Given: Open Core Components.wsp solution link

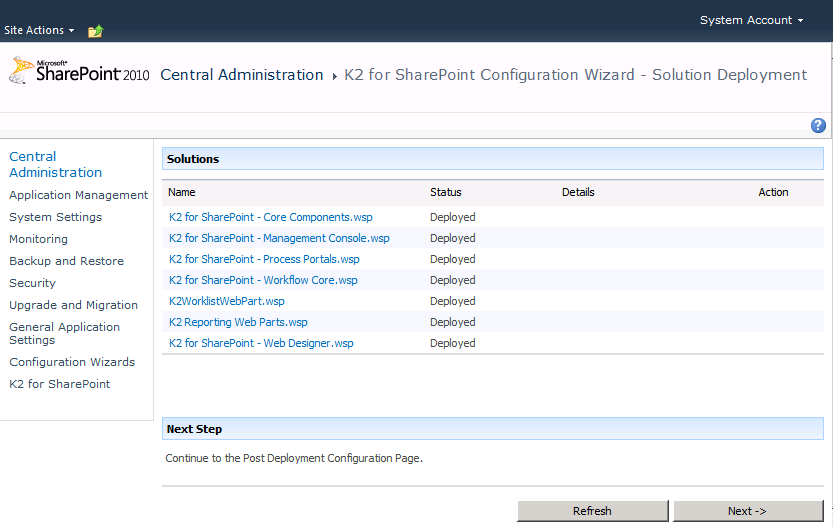Looking at the screenshot, I should [x=270, y=217].
